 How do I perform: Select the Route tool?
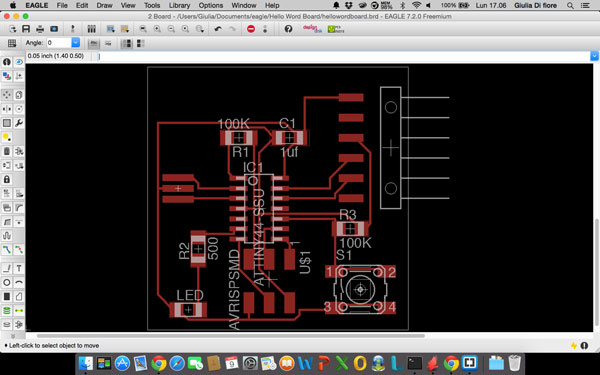7,250
